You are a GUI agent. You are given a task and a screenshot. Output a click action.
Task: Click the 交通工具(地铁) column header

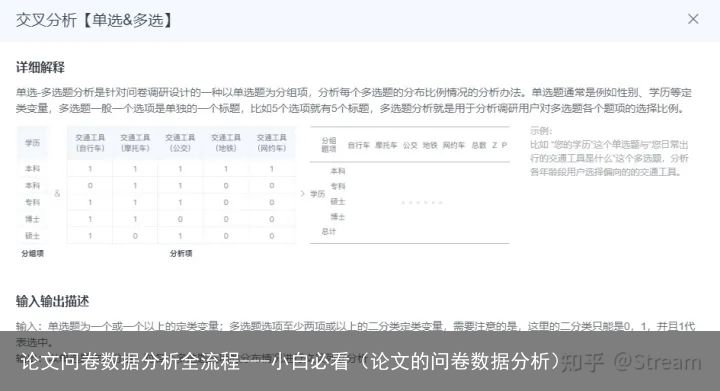(x=226, y=143)
